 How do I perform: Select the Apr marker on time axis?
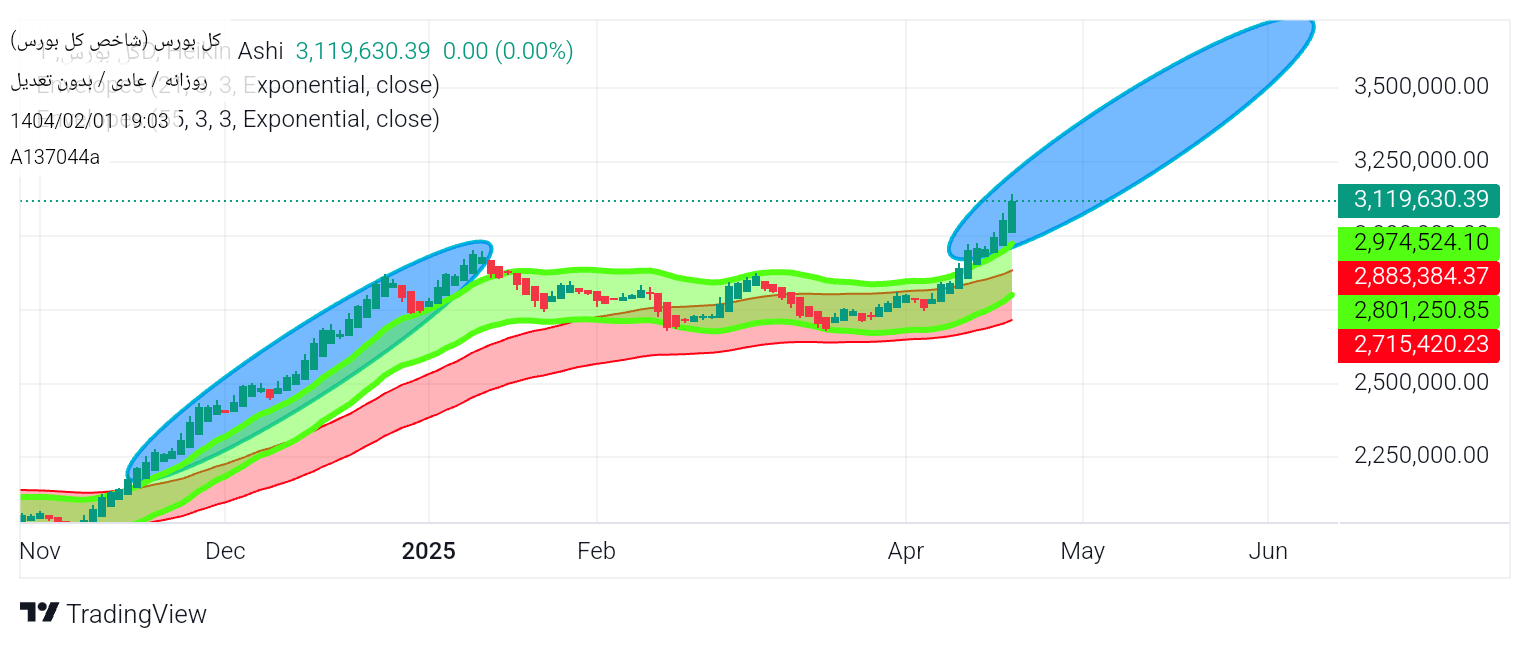(x=906, y=551)
